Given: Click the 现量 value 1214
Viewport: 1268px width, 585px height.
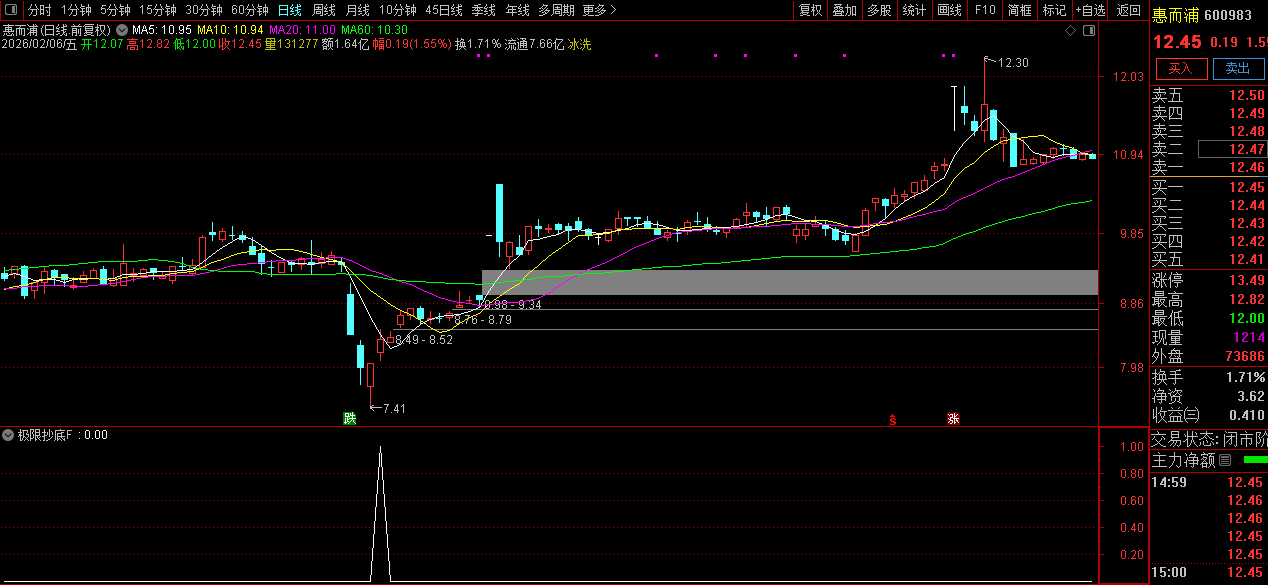Looking at the screenshot, I should [x=1248, y=338].
